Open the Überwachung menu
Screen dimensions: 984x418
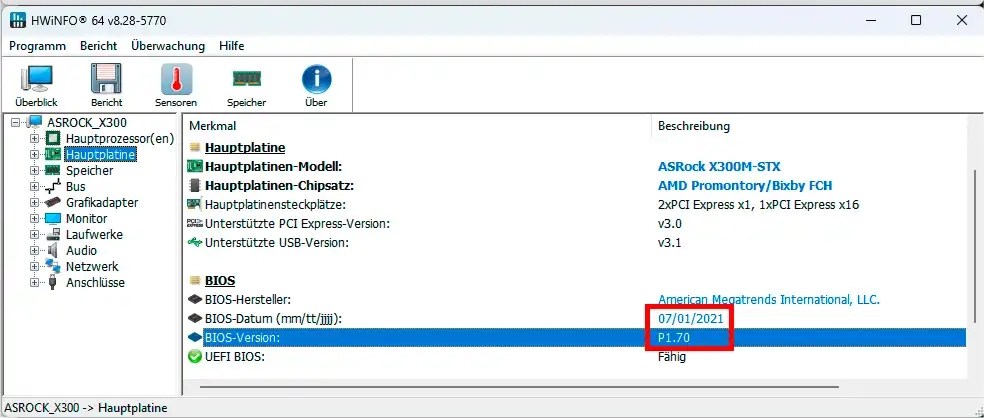tap(168, 46)
